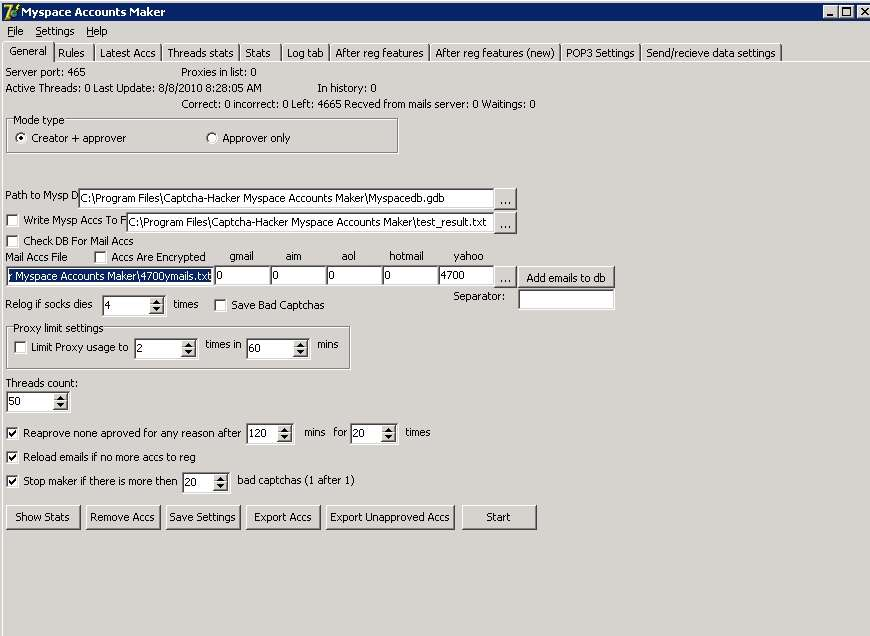Screen dimensions: 870x636
Task: Enable Save Bad Captchas checkbox
Action: (x=220, y=305)
